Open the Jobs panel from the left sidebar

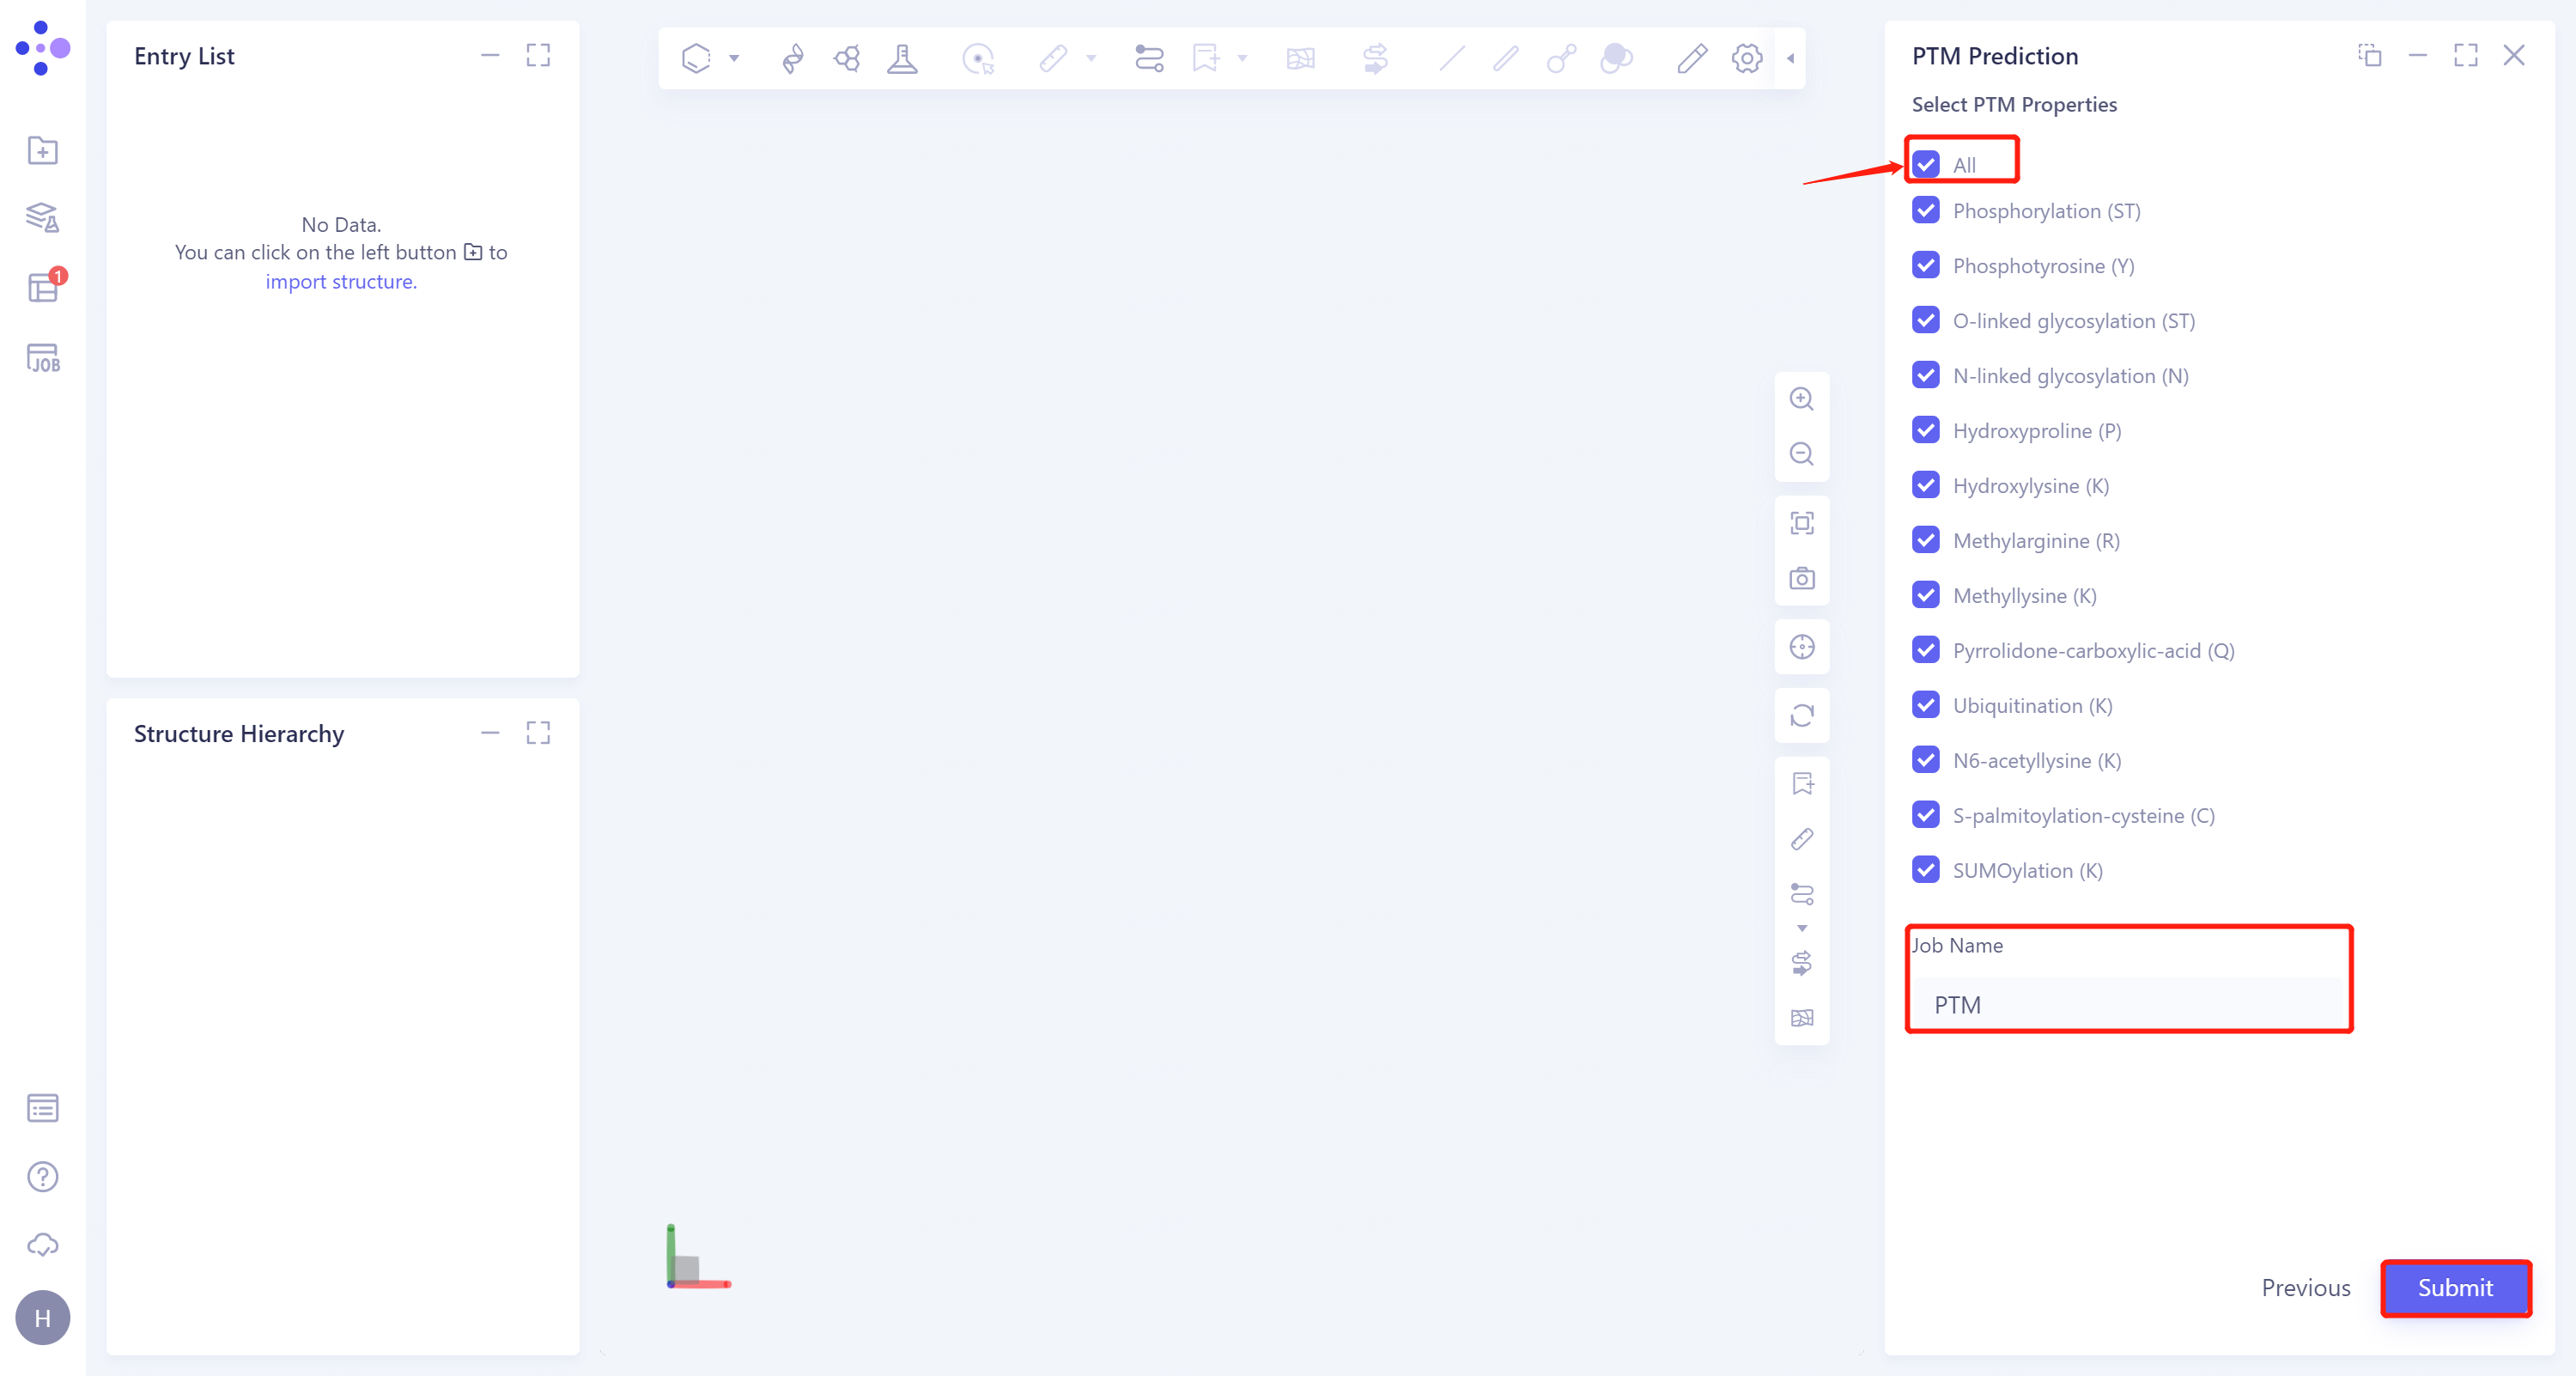42,358
